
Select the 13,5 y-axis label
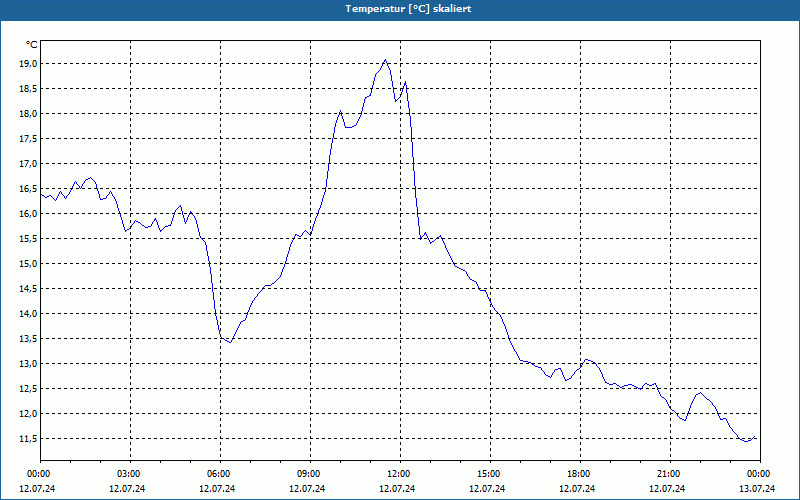(28, 339)
